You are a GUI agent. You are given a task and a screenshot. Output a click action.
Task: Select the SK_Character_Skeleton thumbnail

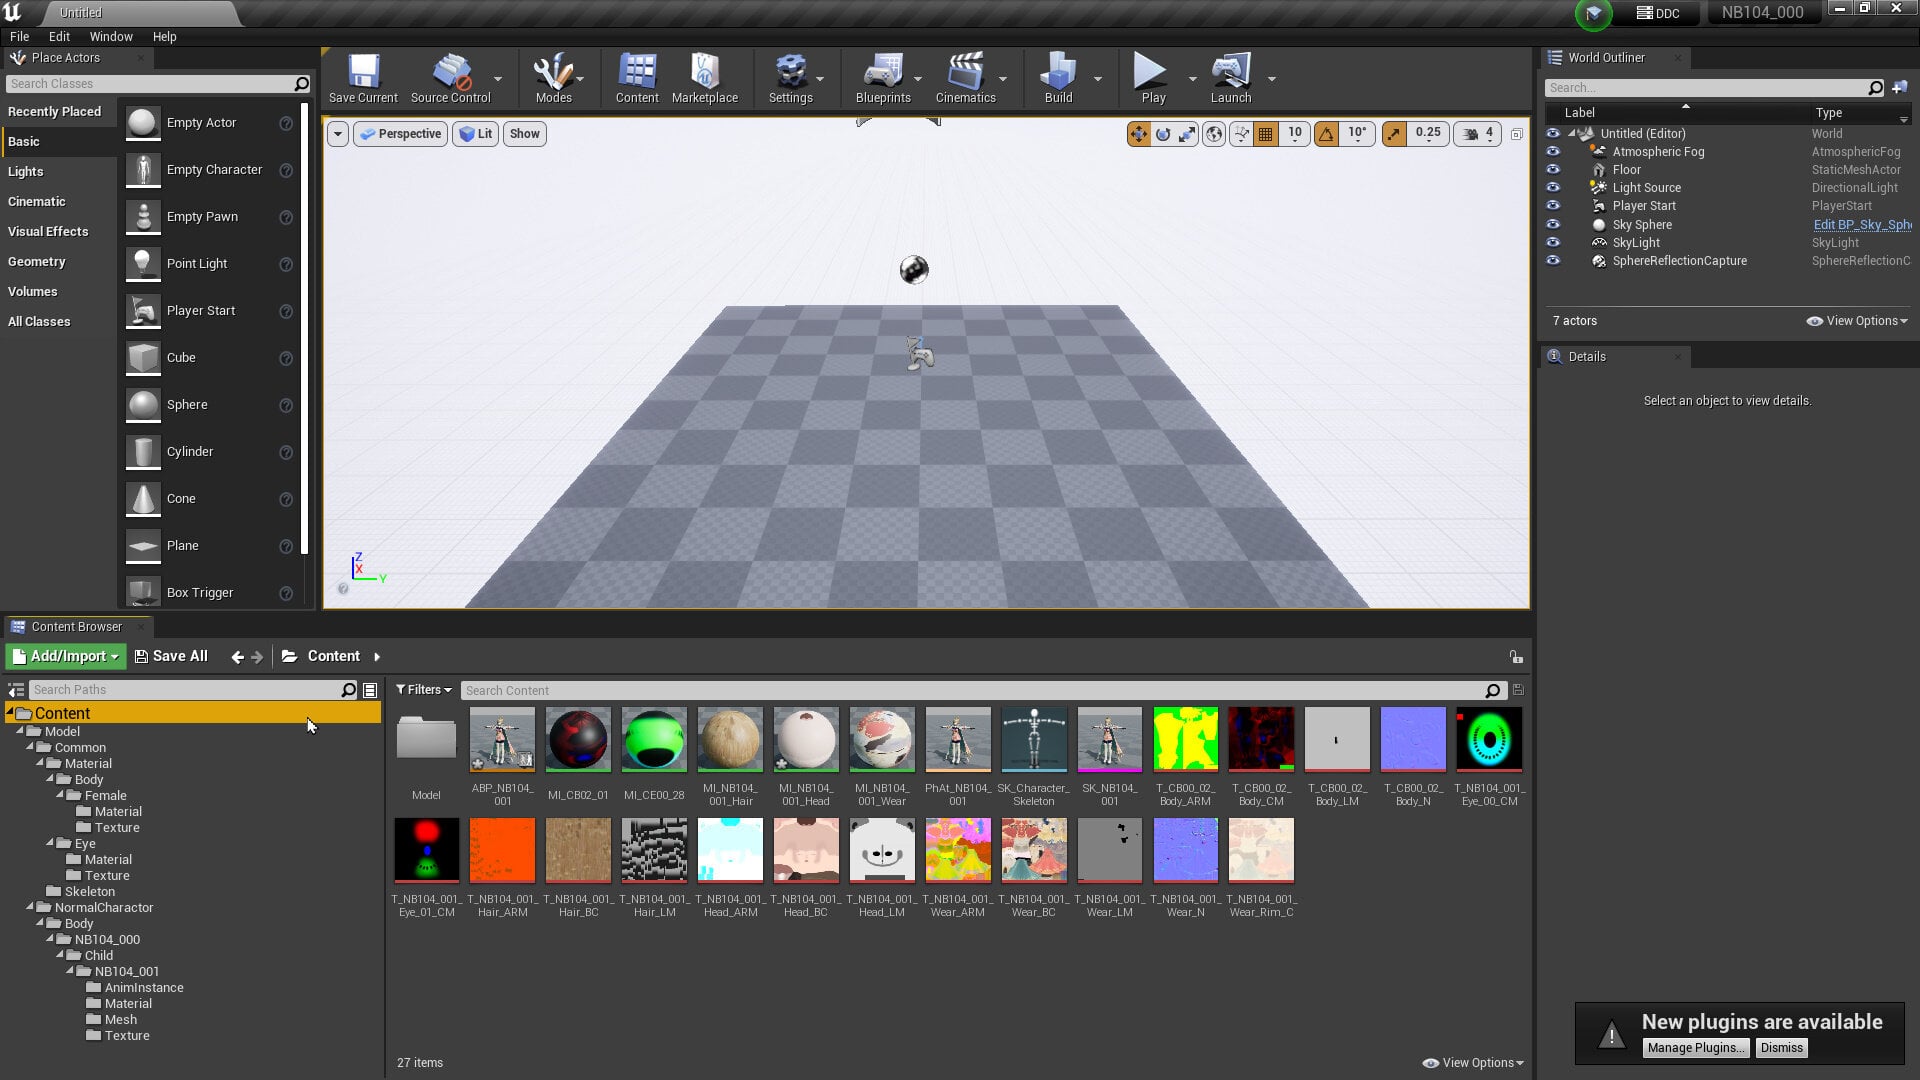1034,740
